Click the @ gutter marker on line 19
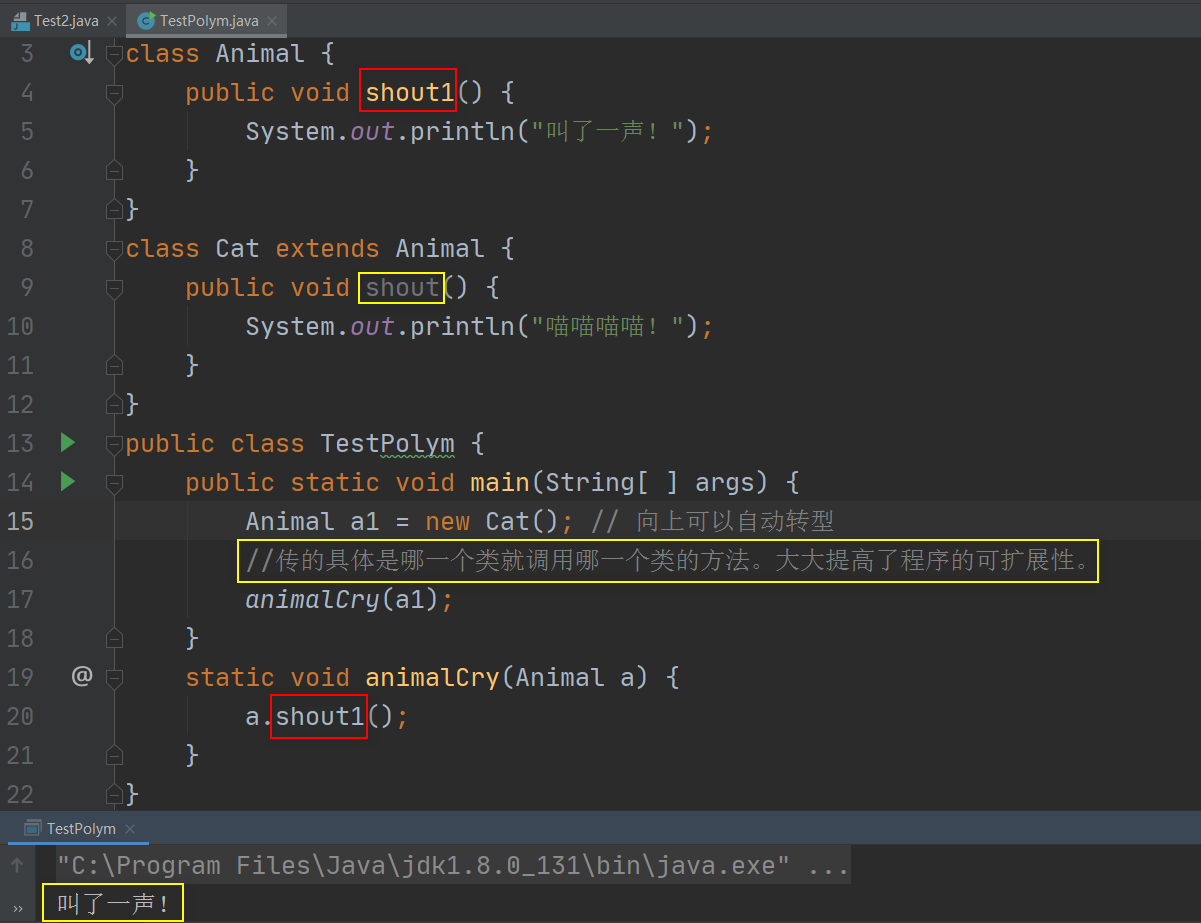The width and height of the screenshot is (1201, 923). tap(81, 677)
